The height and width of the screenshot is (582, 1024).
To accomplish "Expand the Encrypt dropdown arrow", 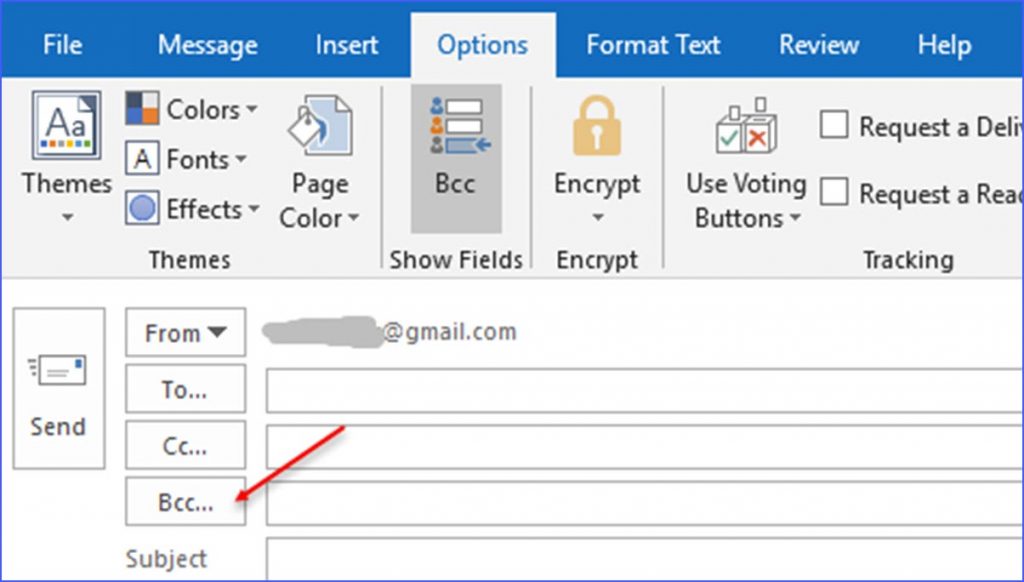I will (x=597, y=218).
